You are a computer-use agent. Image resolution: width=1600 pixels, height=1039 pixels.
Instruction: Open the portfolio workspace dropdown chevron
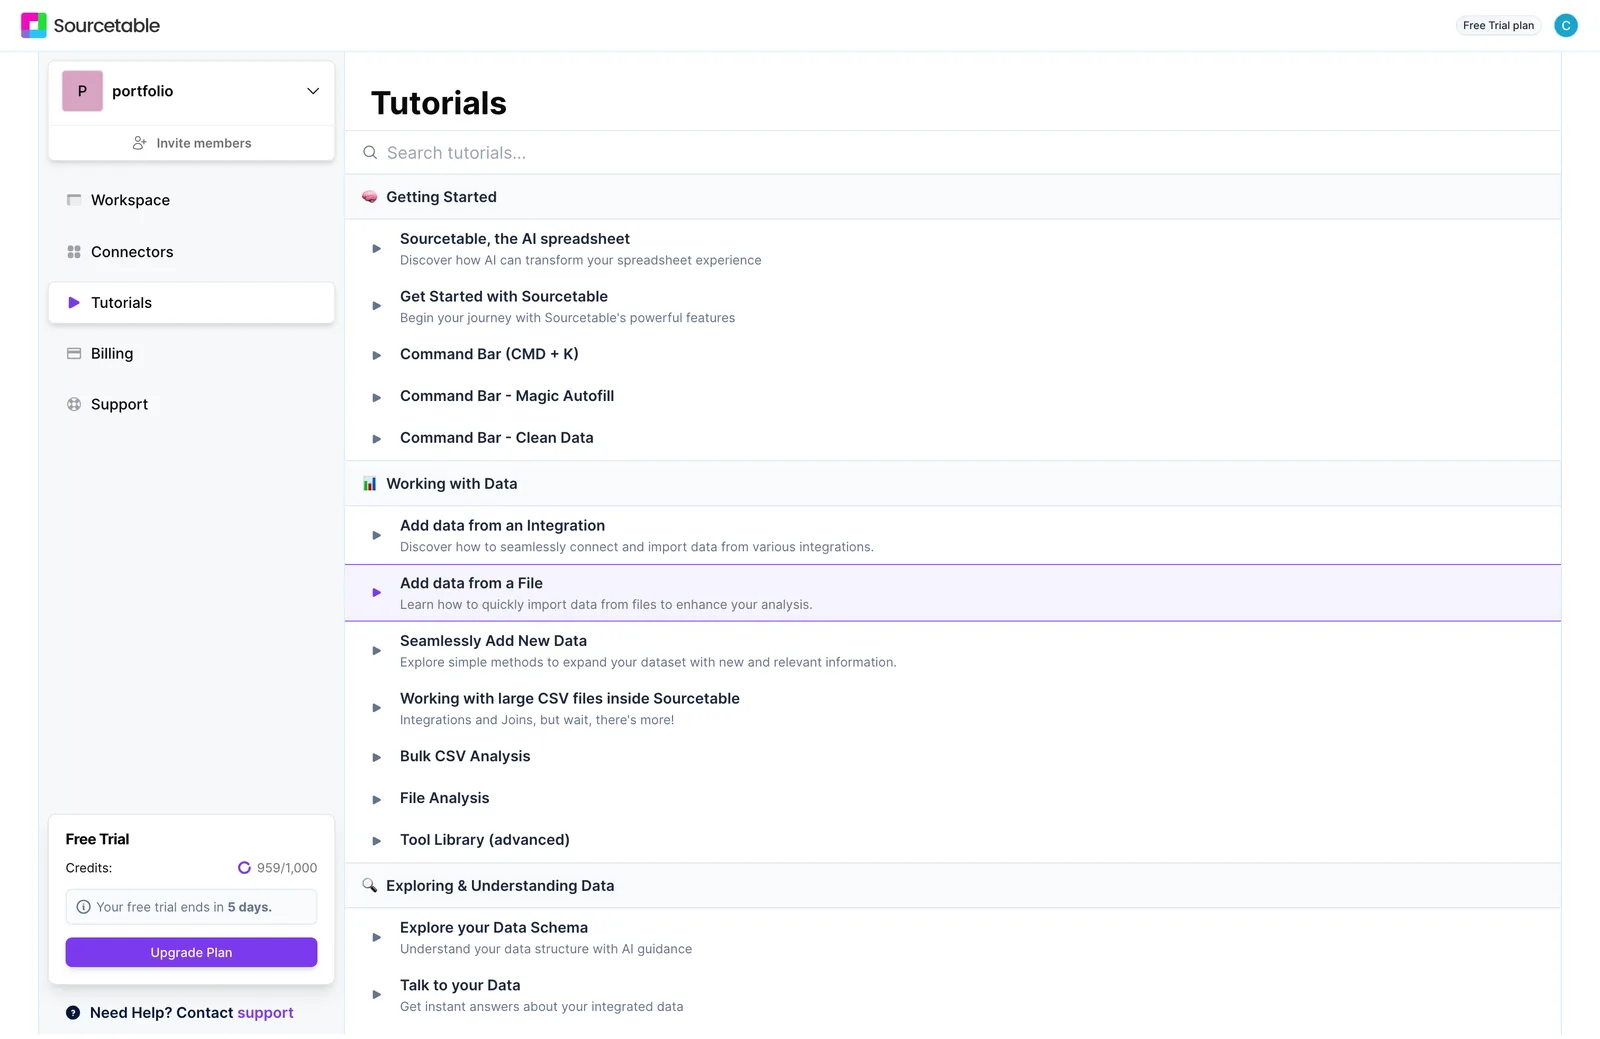click(313, 91)
